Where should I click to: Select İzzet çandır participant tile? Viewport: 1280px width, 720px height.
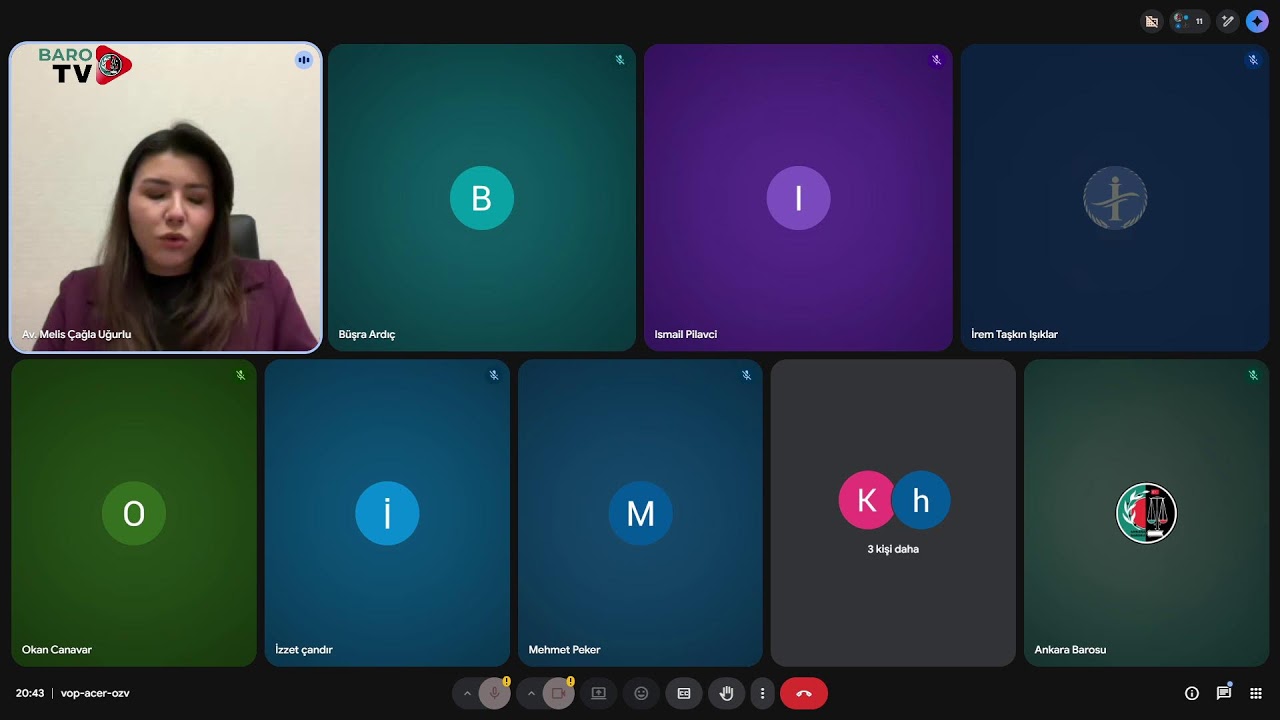(387, 513)
